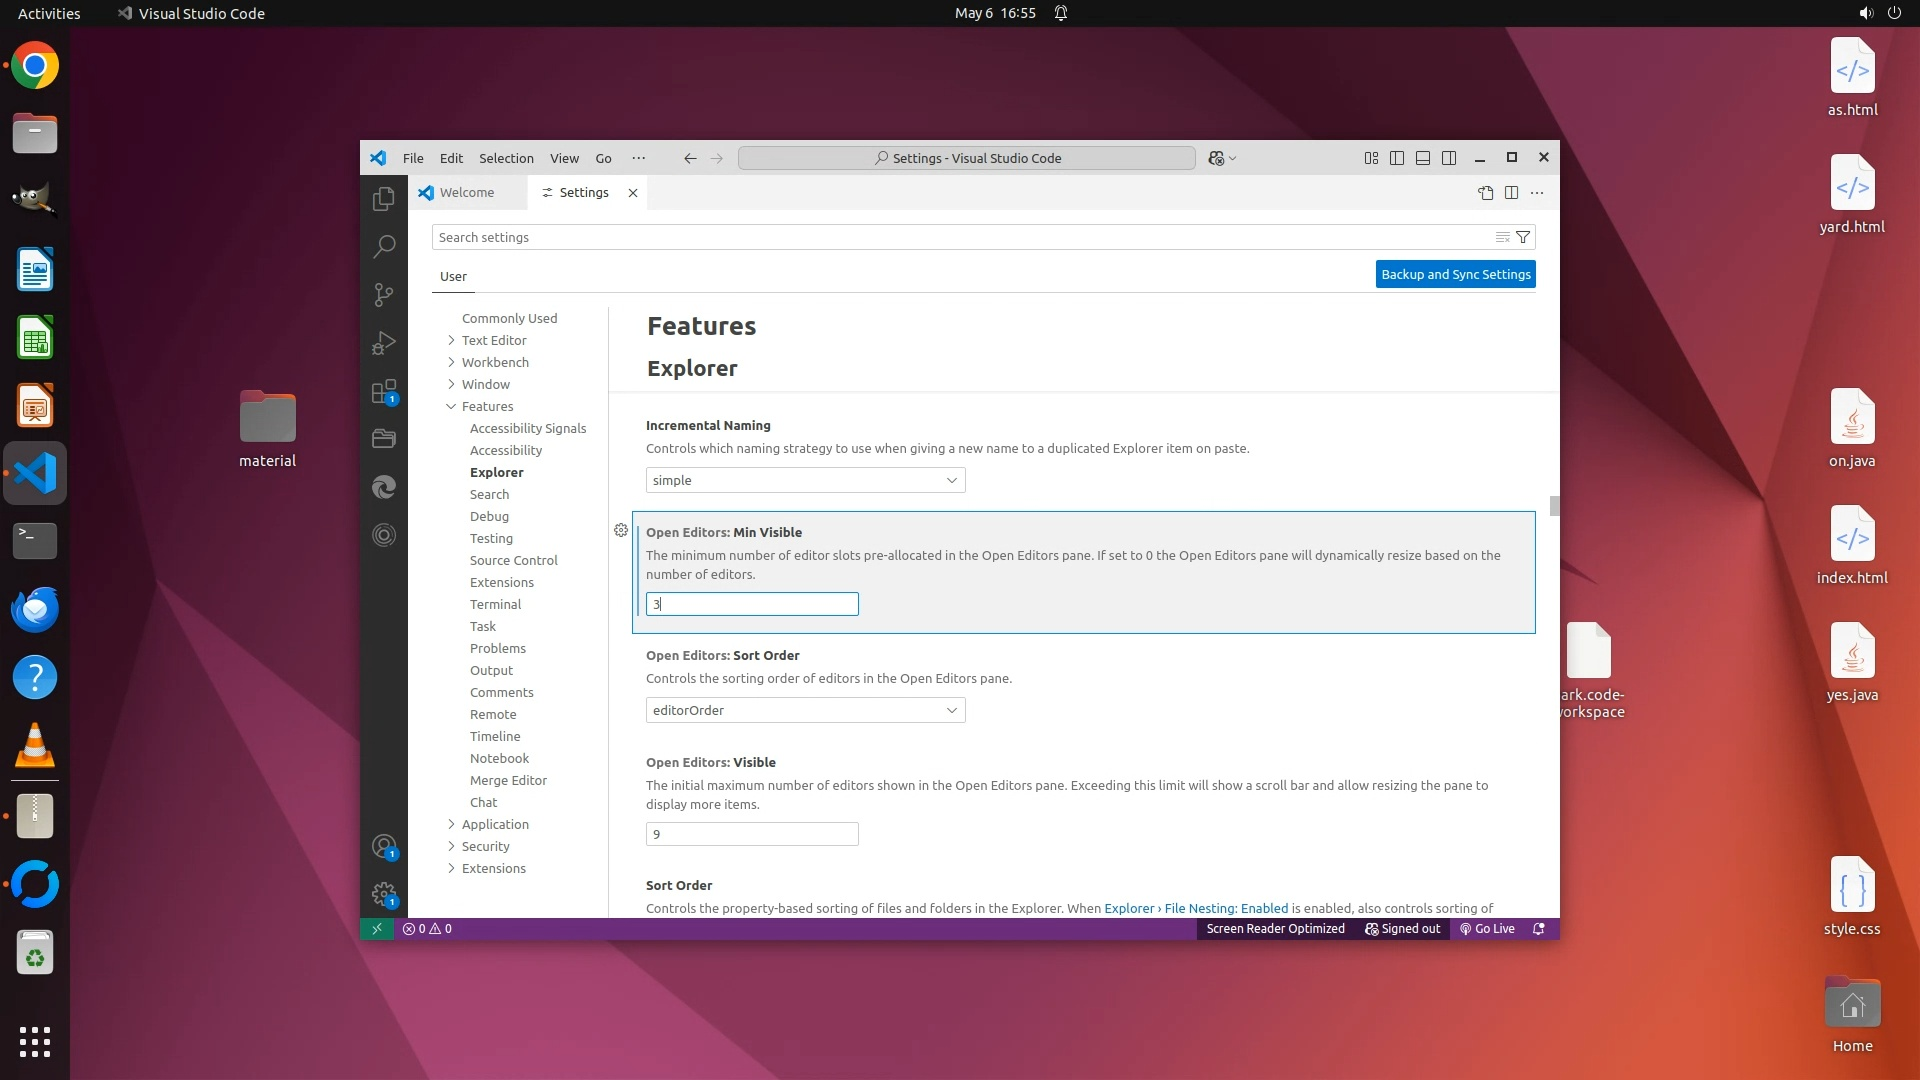Open the Selection menu

(x=506, y=158)
